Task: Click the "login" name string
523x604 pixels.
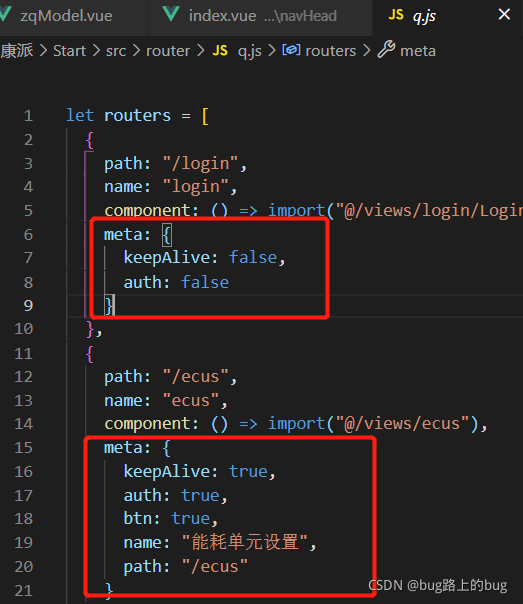Action: click(x=195, y=187)
